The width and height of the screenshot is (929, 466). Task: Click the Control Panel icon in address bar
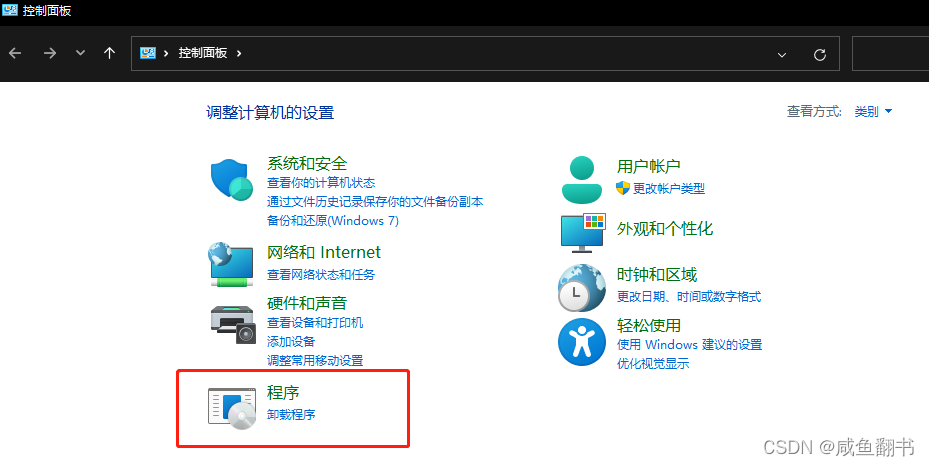point(148,53)
